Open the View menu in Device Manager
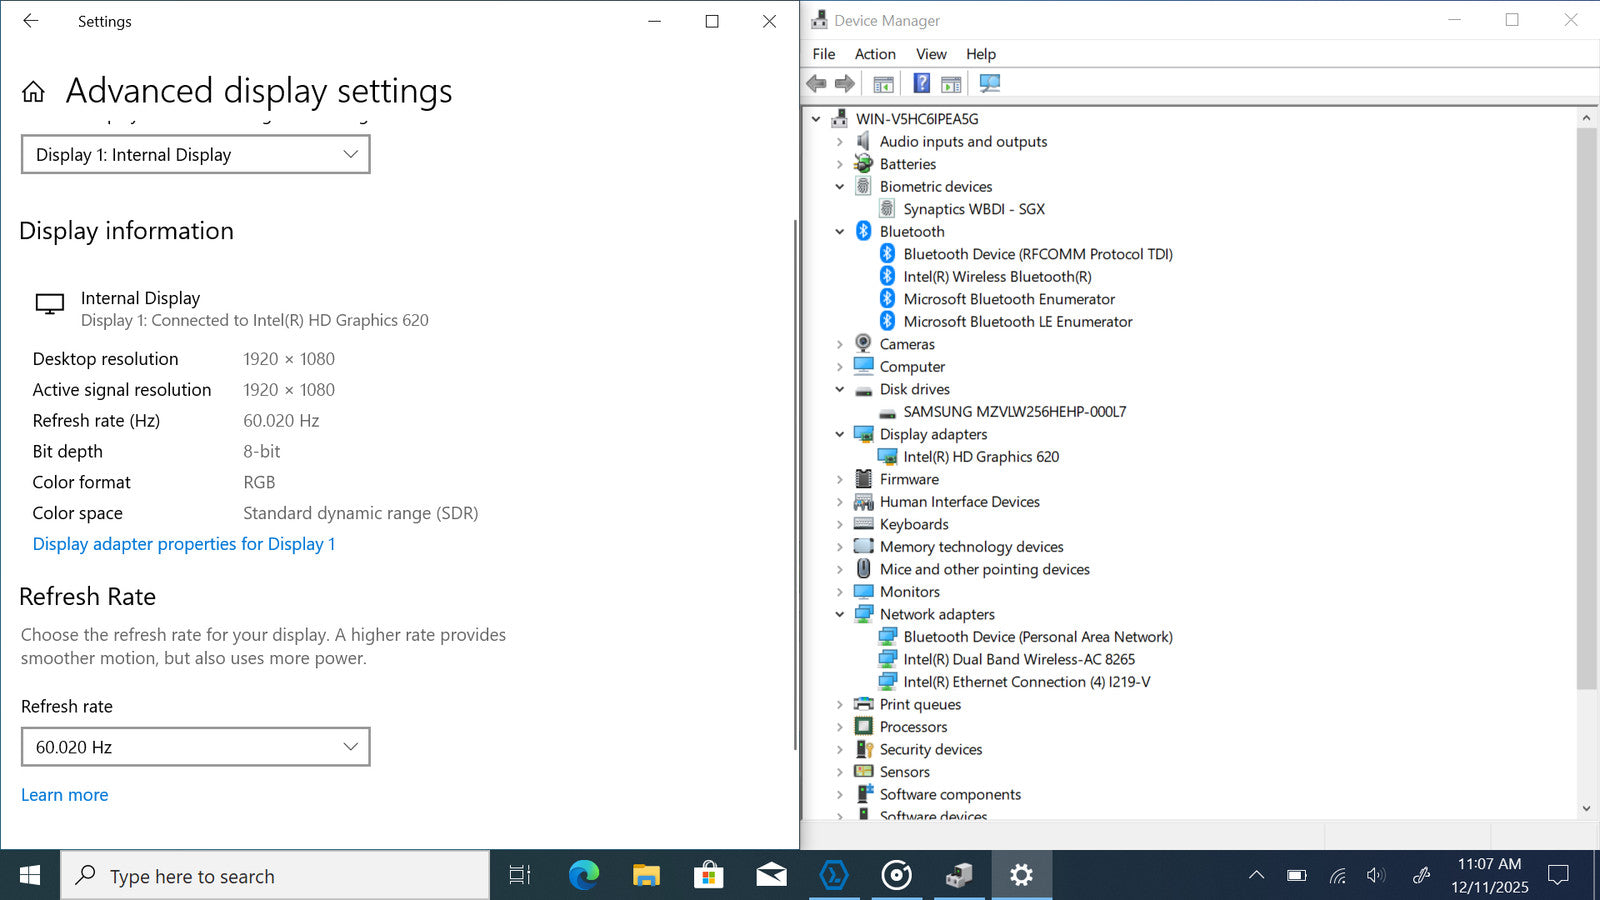This screenshot has height=900, width=1600. pyautogui.click(x=931, y=54)
